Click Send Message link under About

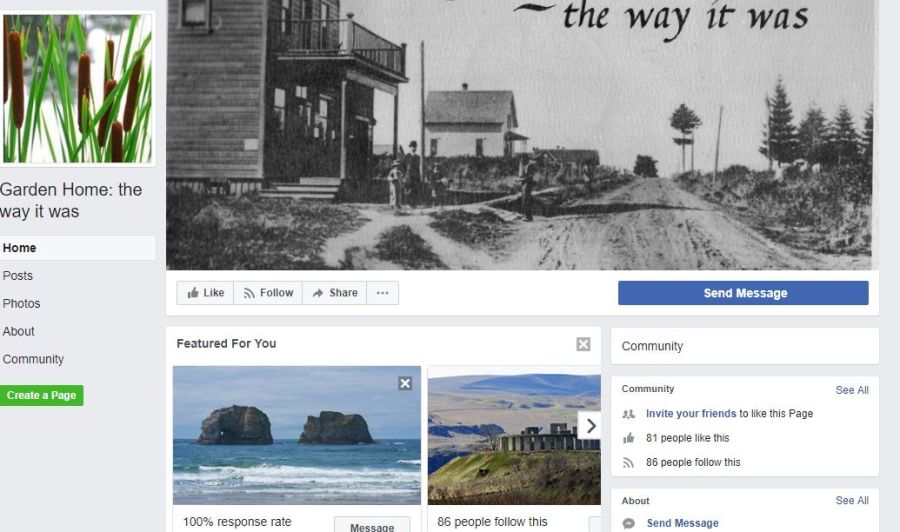coord(682,523)
